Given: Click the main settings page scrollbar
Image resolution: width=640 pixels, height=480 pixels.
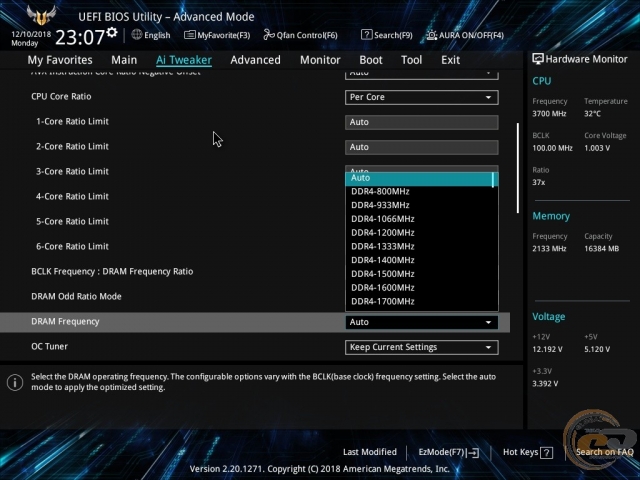Looking at the screenshot, I should (x=518, y=168).
